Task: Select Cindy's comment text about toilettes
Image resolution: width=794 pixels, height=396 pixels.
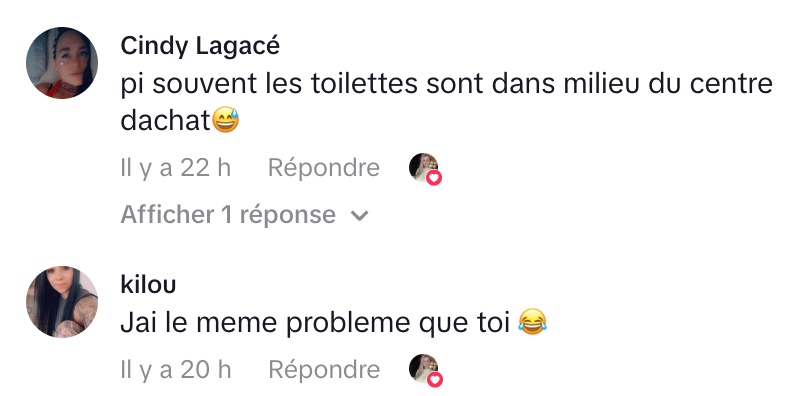Action: click(447, 102)
